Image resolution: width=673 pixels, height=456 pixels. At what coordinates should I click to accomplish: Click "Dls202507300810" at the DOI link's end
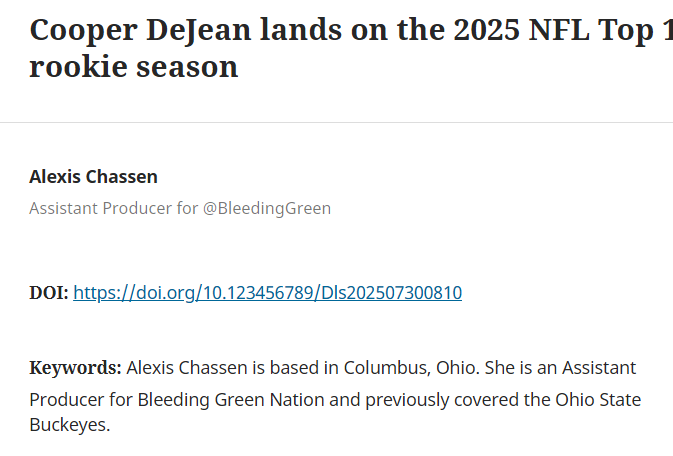(x=391, y=293)
